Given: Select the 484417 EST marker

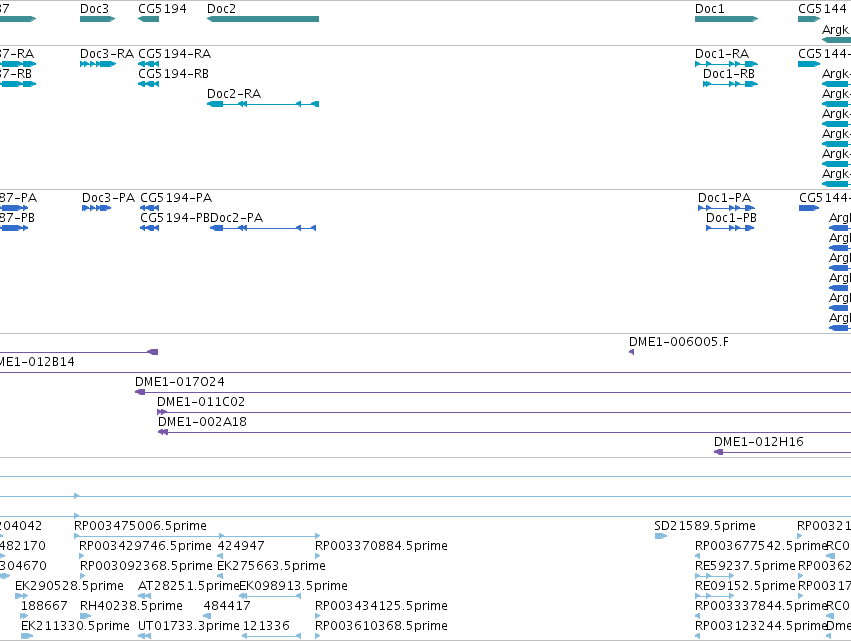Looking at the screenshot, I should pos(207,616).
